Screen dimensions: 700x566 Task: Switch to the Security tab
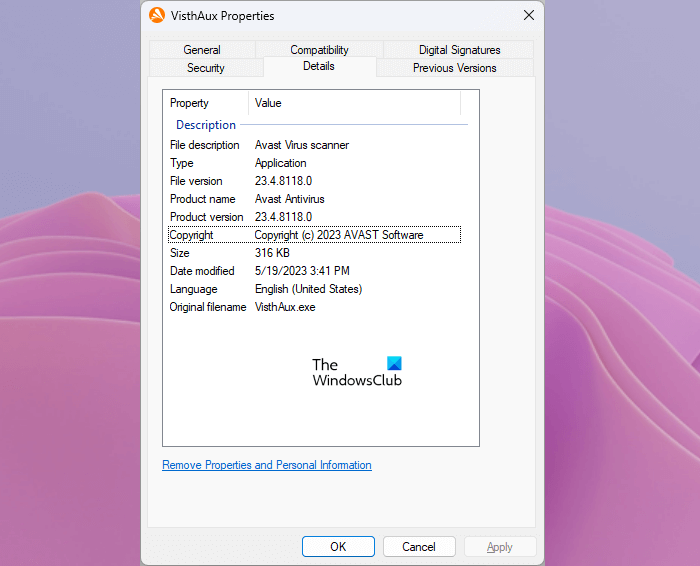click(206, 68)
